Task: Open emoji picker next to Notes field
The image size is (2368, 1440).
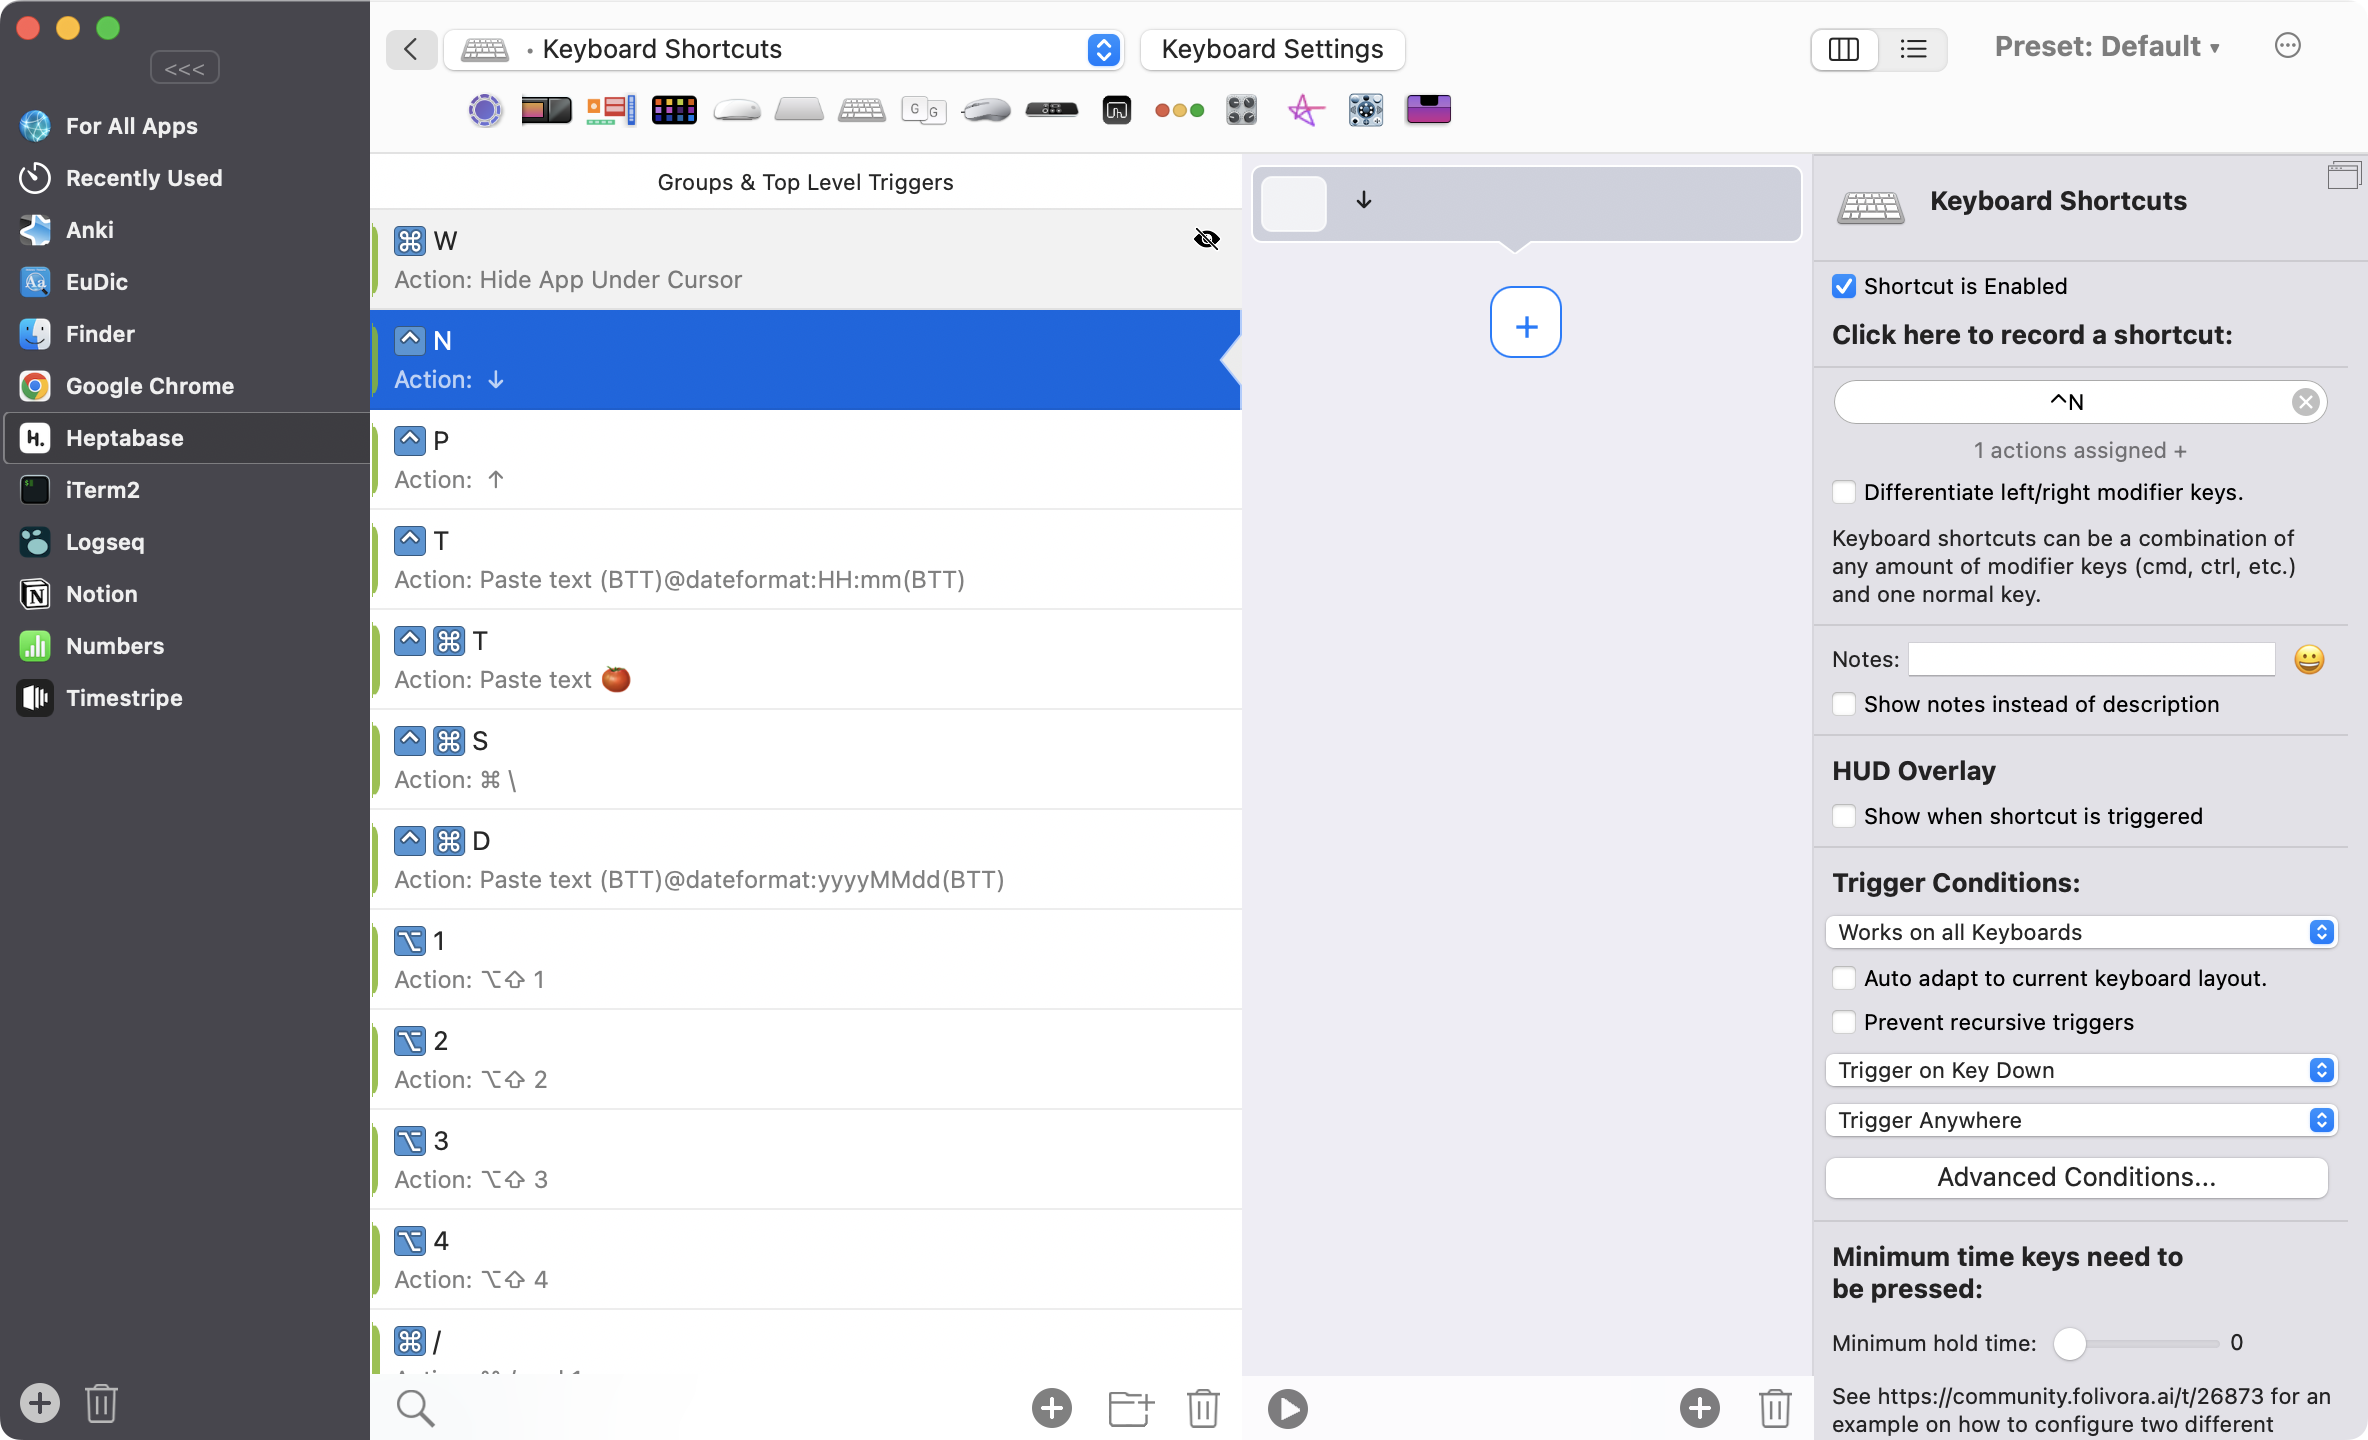Action: coord(2308,659)
